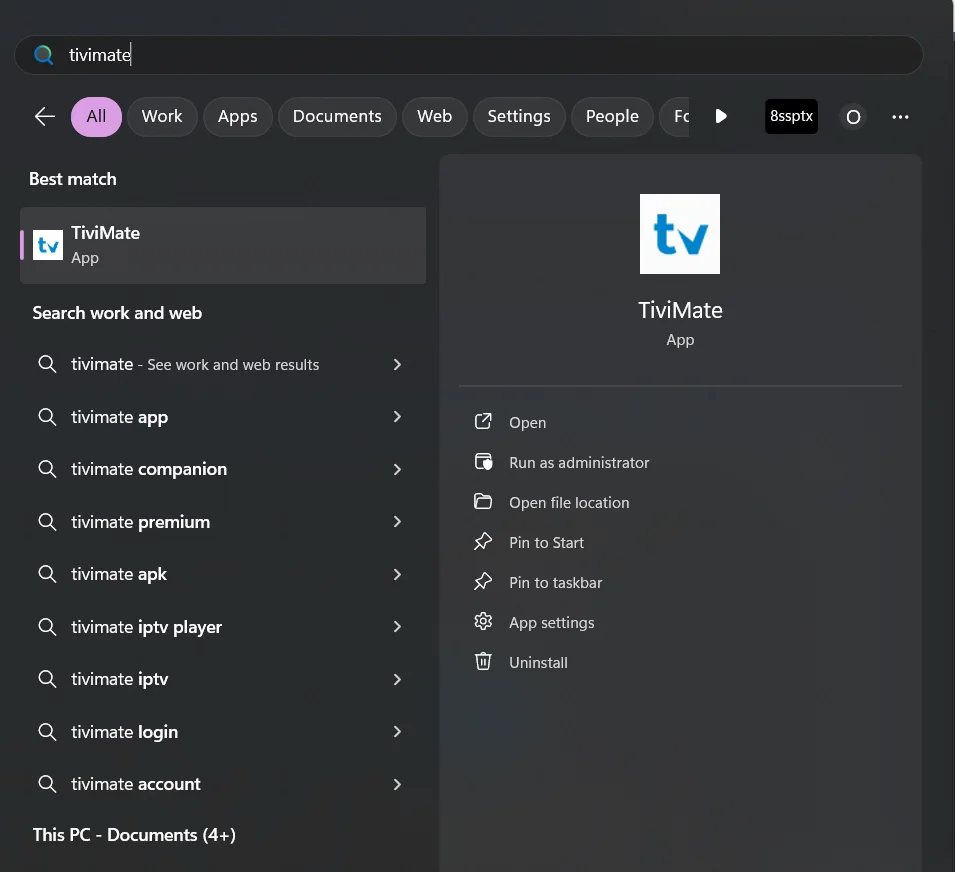
Task: Click 'This PC - Documents (4+)' heading
Action: [134, 835]
